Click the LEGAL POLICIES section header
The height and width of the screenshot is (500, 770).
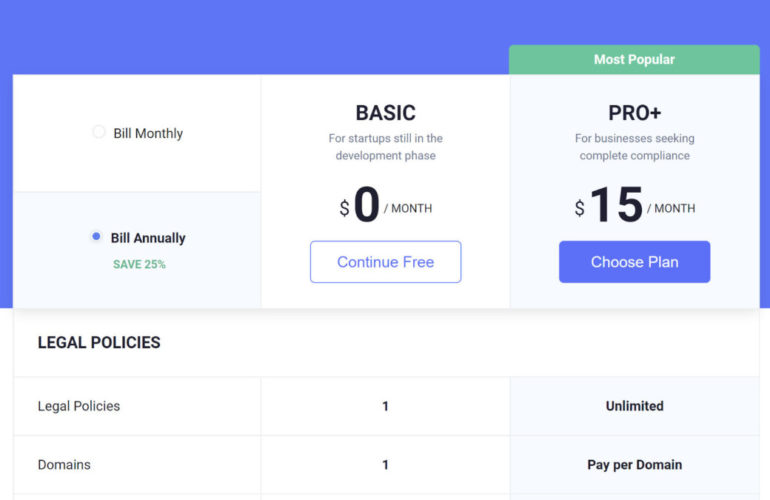pyautogui.click(x=99, y=343)
